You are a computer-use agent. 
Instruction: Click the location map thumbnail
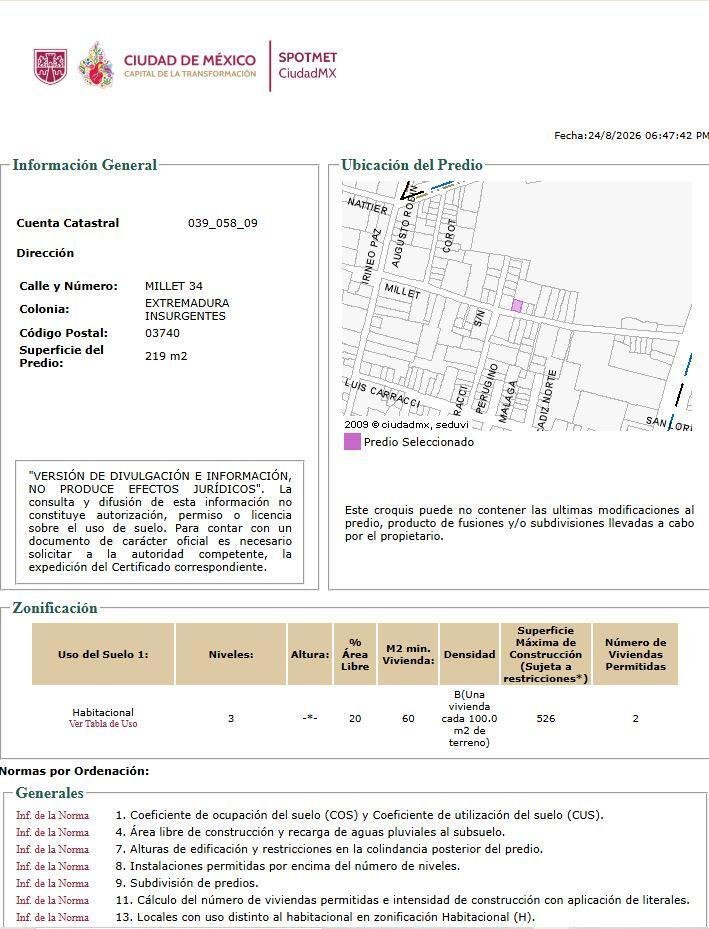[x=516, y=306]
